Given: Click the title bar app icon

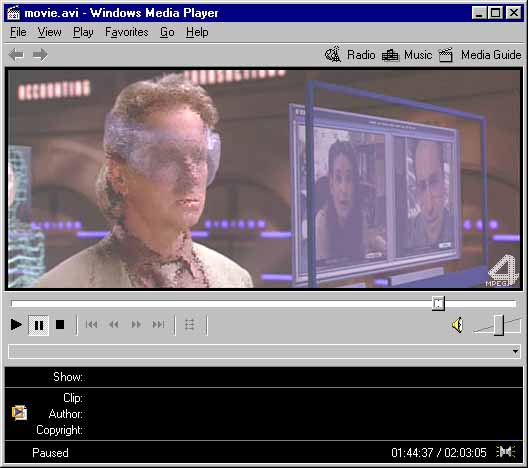Looking at the screenshot, I should point(13,13).
